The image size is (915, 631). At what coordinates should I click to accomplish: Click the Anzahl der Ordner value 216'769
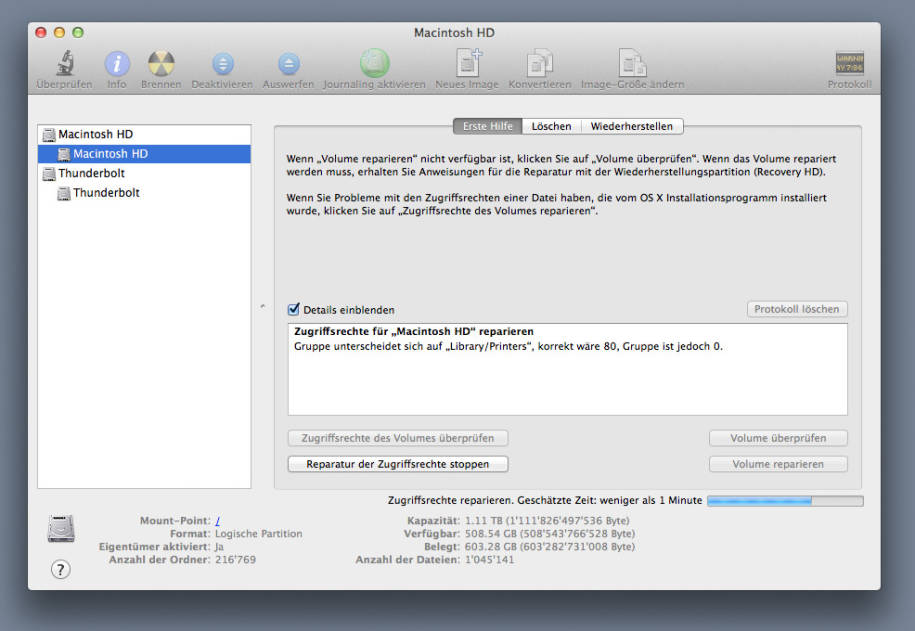tap(235, 560)
